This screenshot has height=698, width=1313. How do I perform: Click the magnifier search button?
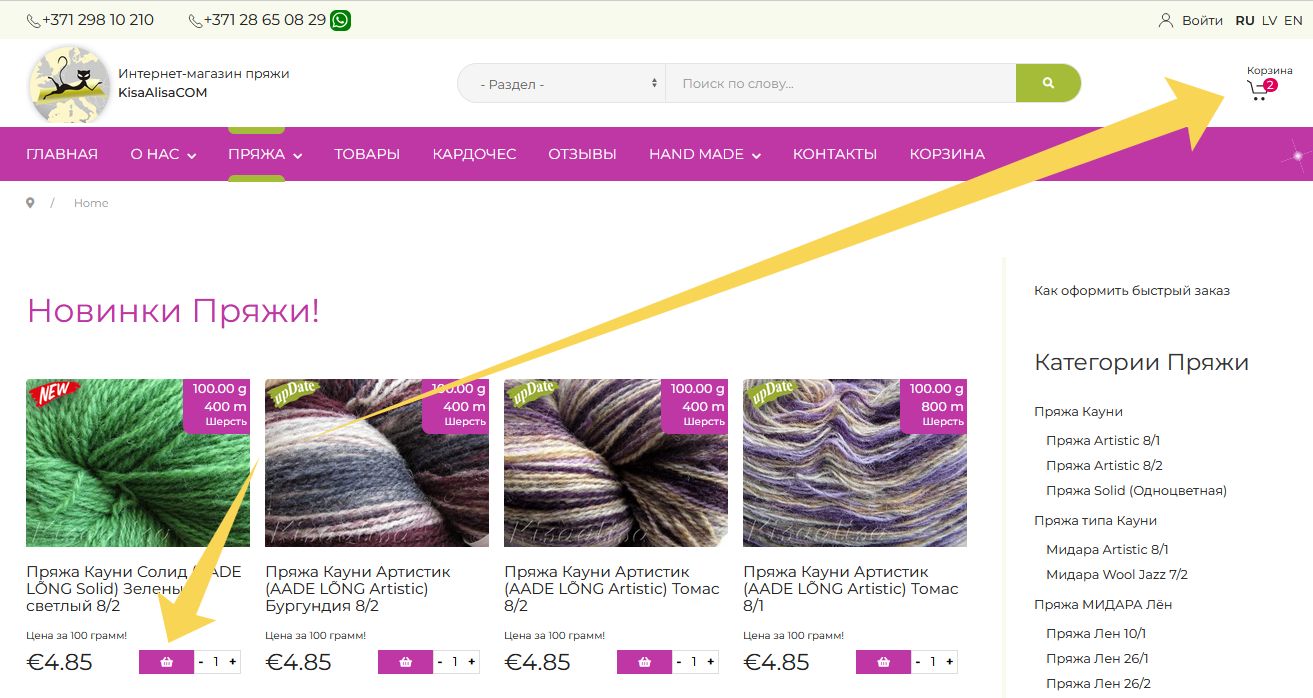1048,83
